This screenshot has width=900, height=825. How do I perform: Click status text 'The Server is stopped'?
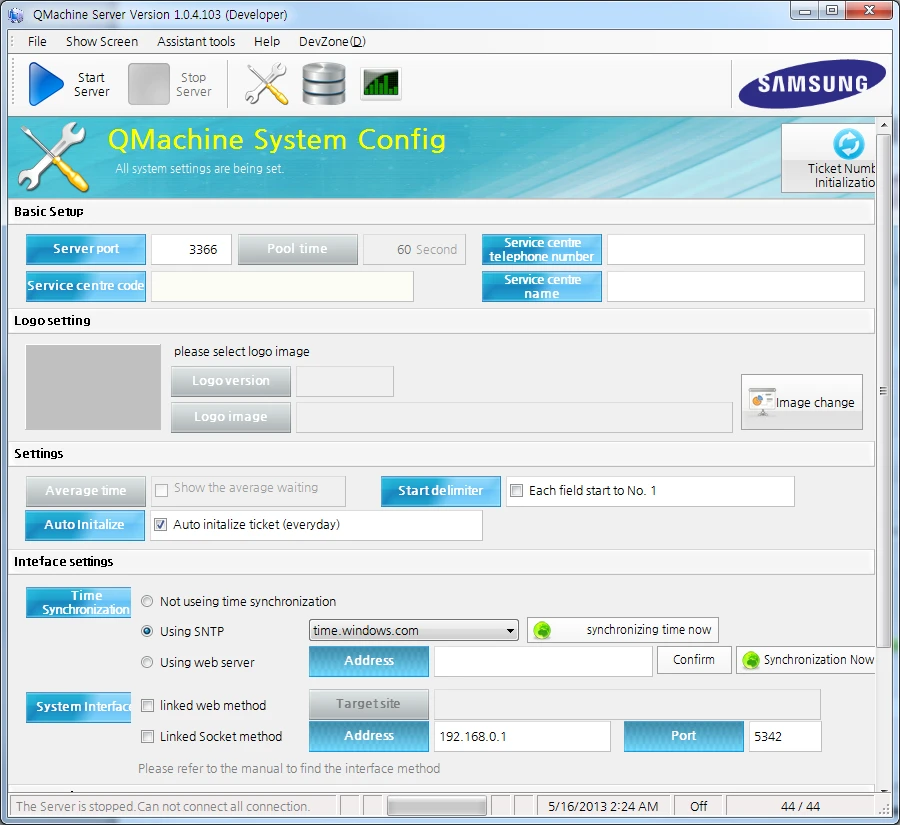point(73,806)
